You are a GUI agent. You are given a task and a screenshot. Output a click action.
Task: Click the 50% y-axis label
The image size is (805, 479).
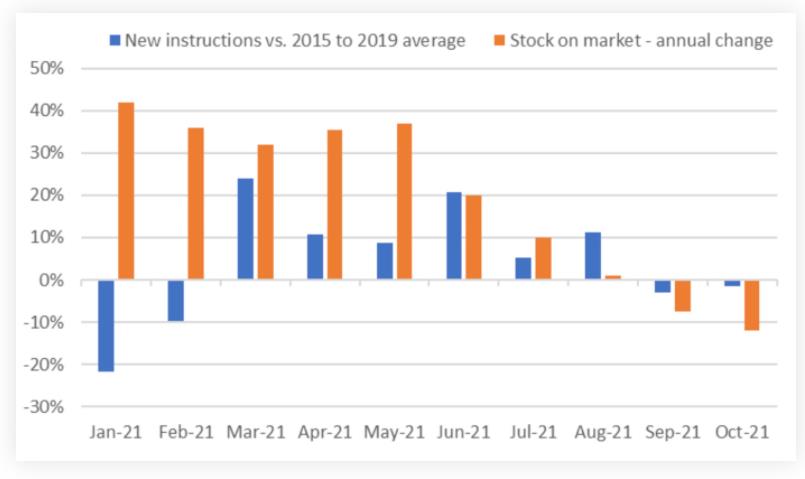tap(48, 69)
